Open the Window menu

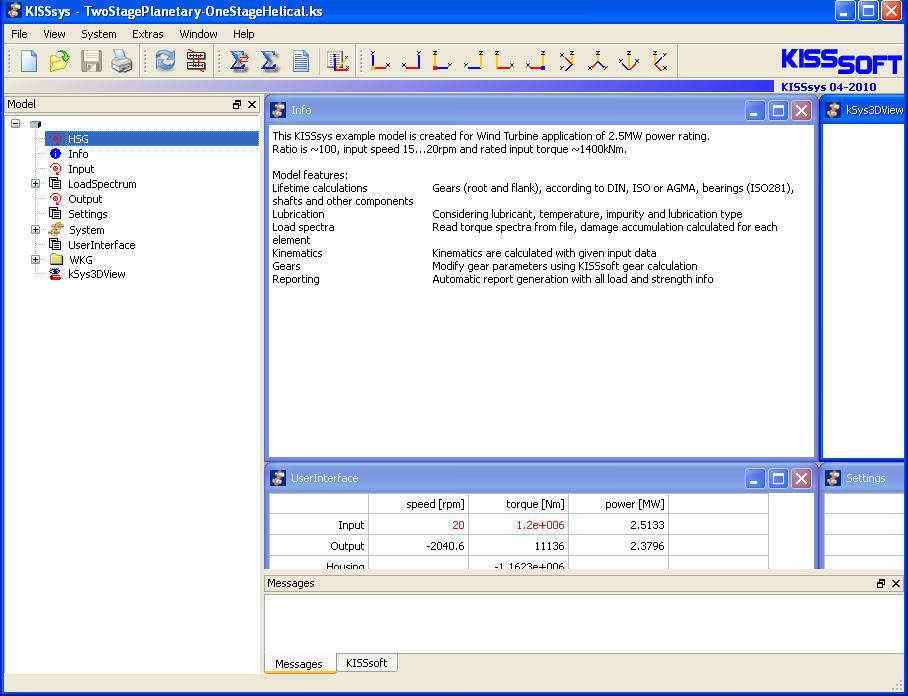click(x=198, y=34)
